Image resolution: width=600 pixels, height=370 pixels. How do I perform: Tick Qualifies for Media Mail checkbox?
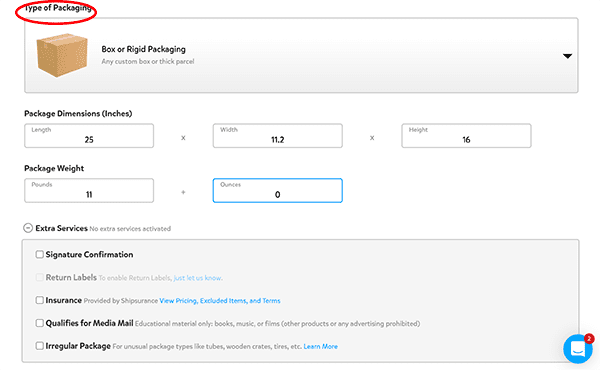click(39, 323)
